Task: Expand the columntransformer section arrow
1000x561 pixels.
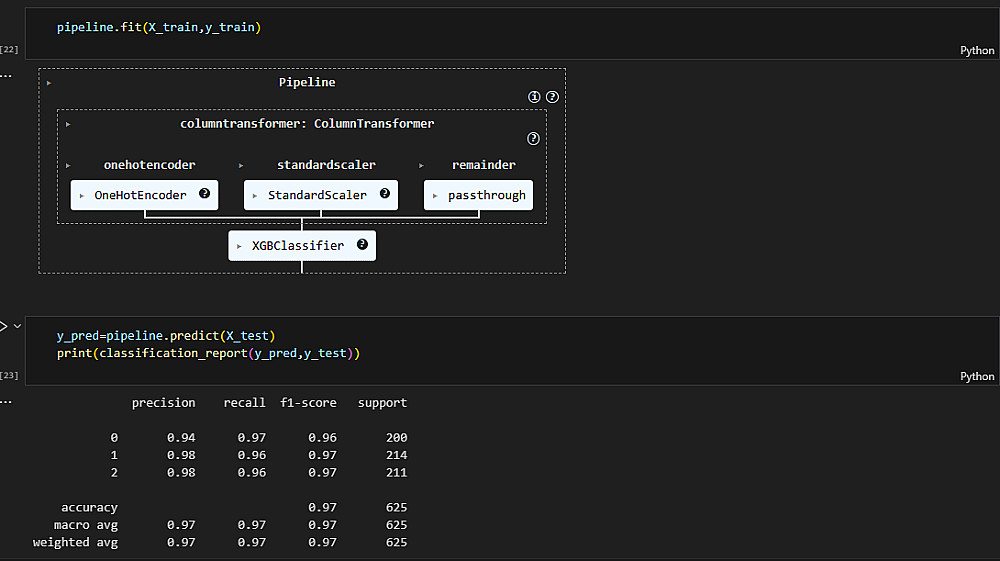Action: coord(68,124)
